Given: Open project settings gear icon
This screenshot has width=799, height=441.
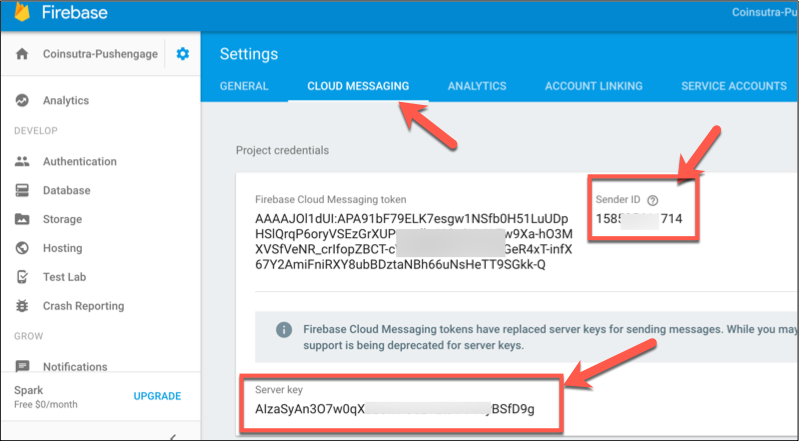Looking at the screenshot, I should (x=182, y=54).
